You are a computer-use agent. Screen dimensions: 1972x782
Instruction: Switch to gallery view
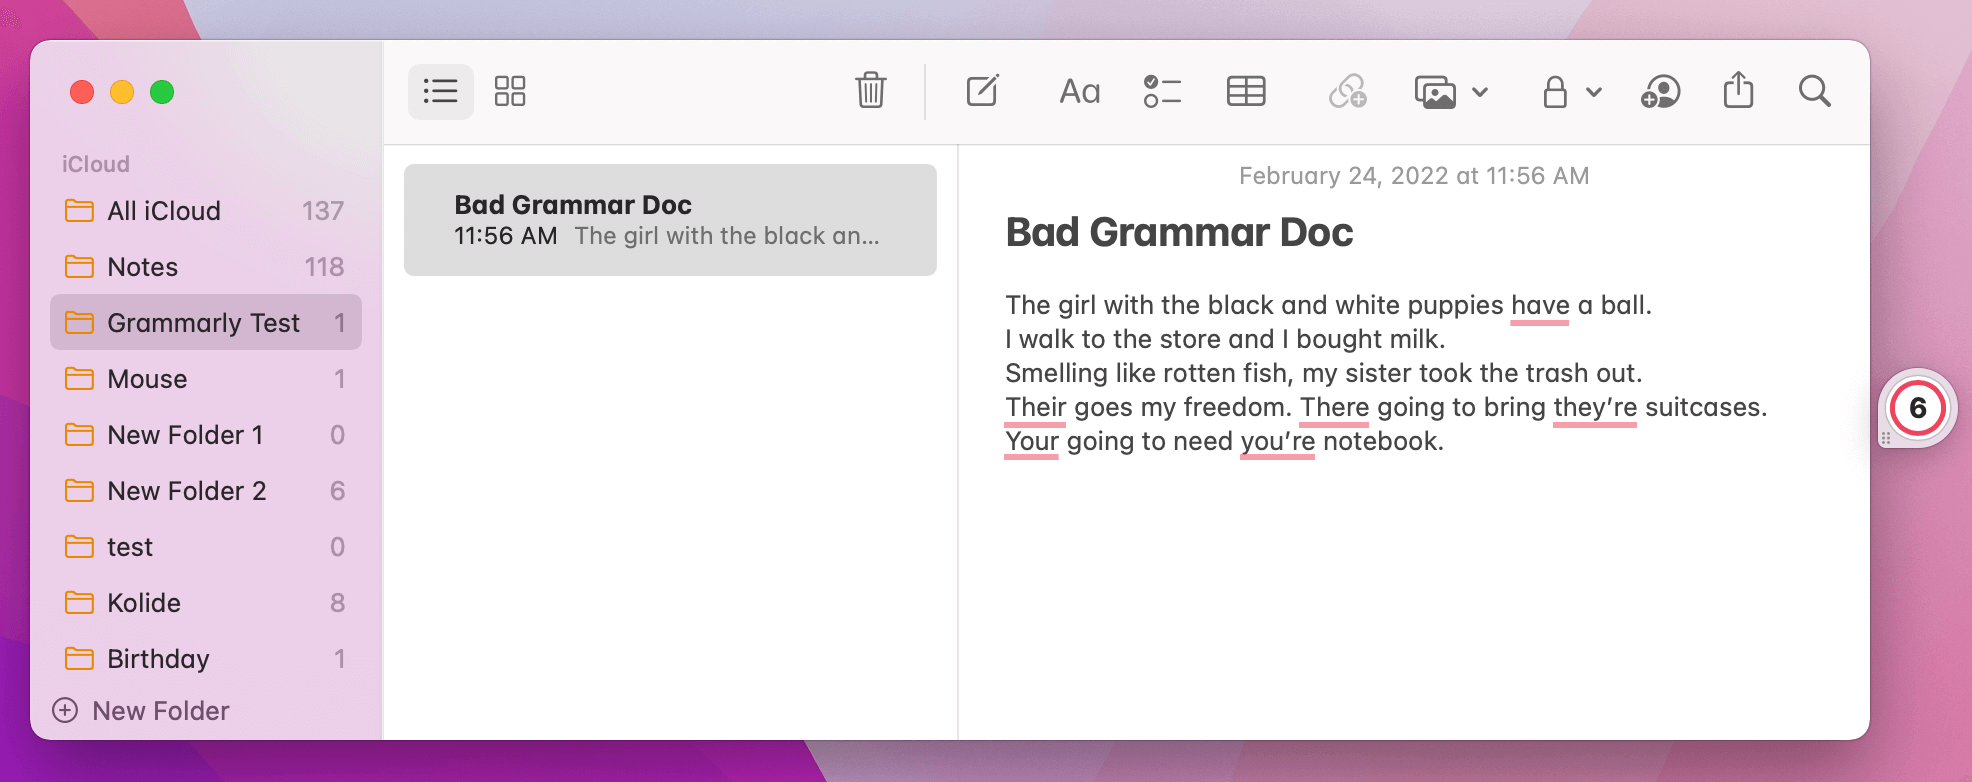[x=510, y=92]
